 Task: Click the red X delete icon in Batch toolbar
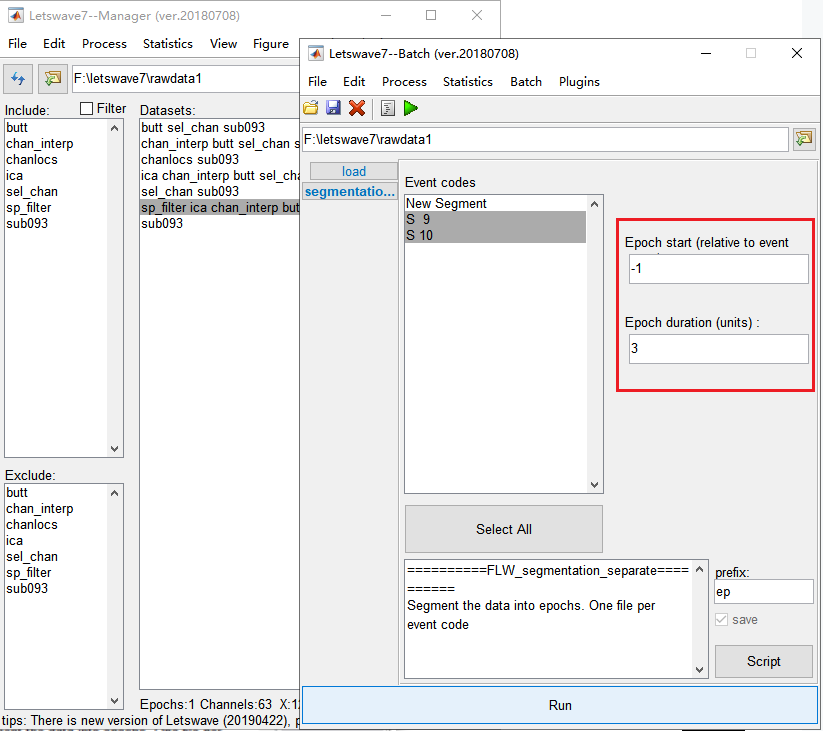[357, 108]
